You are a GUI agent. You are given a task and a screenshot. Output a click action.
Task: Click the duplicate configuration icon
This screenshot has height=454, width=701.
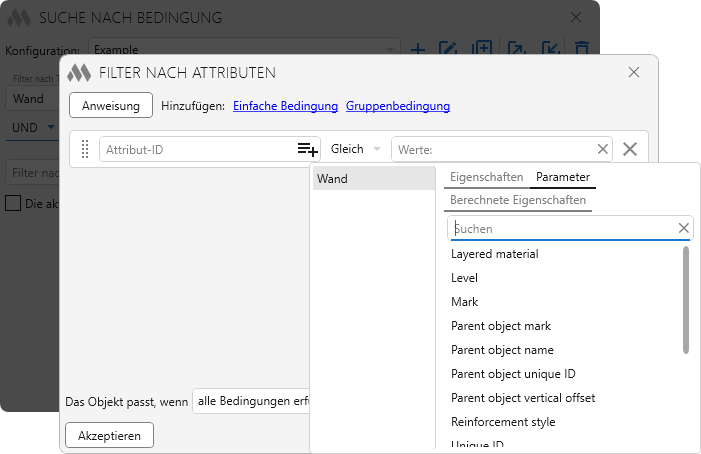click(482, 49)
